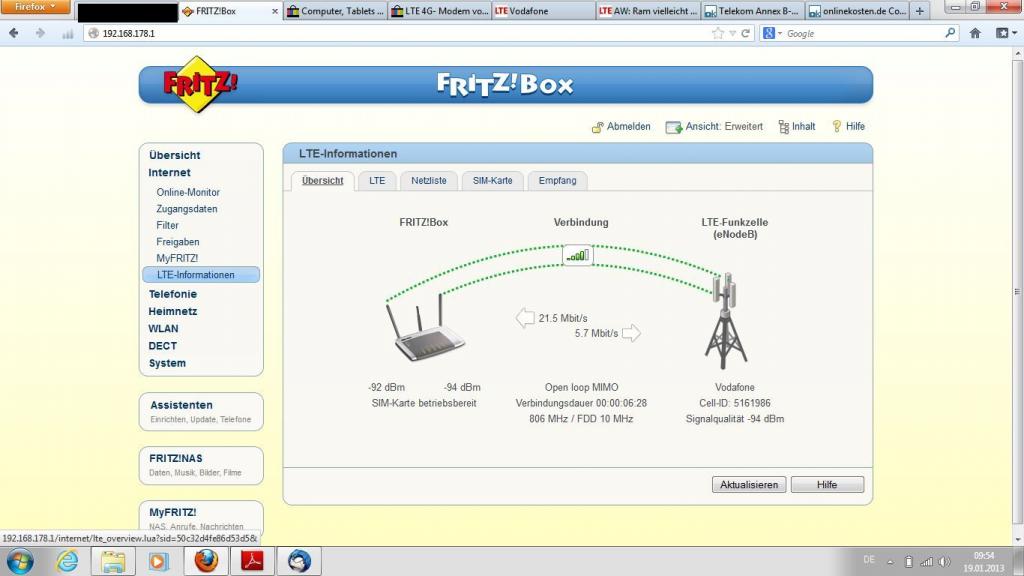Viewport: 1024px width, 576px height.
Task: Open the MyFRITZ! link under Internet
Action: 177,259
